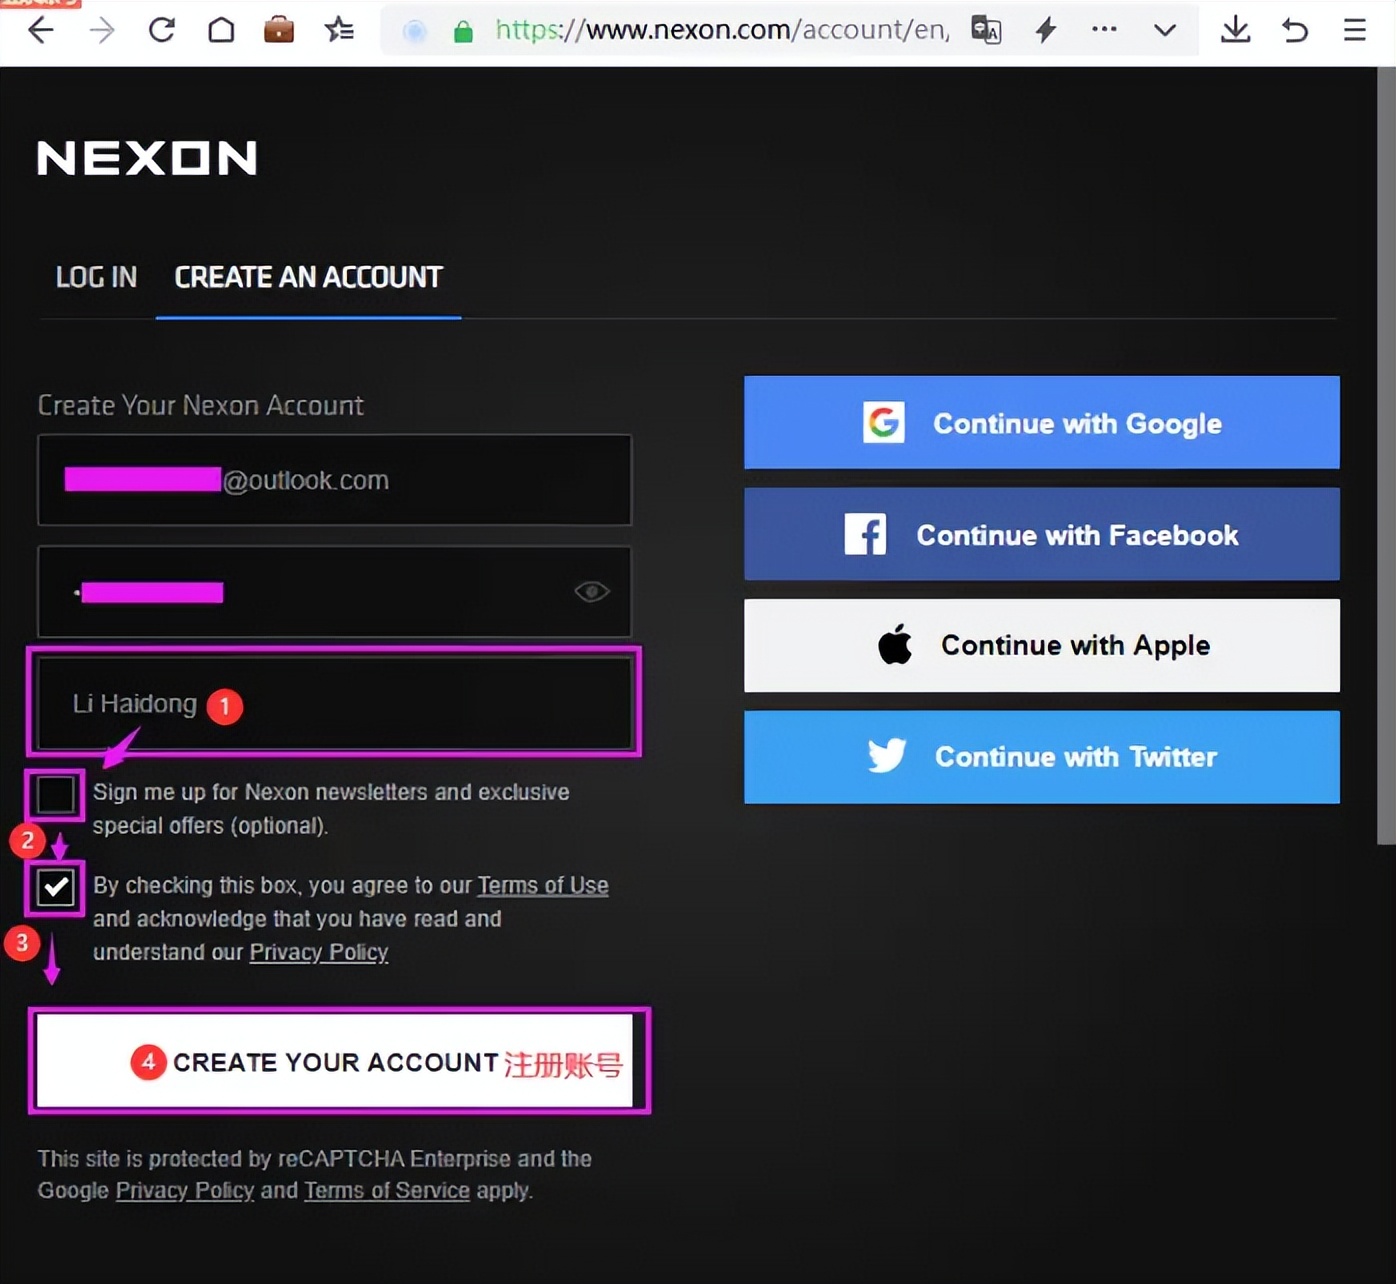1396x1284 pixels.
Task: Continue with Facebook sign-up
Action: click(1042, 534)
